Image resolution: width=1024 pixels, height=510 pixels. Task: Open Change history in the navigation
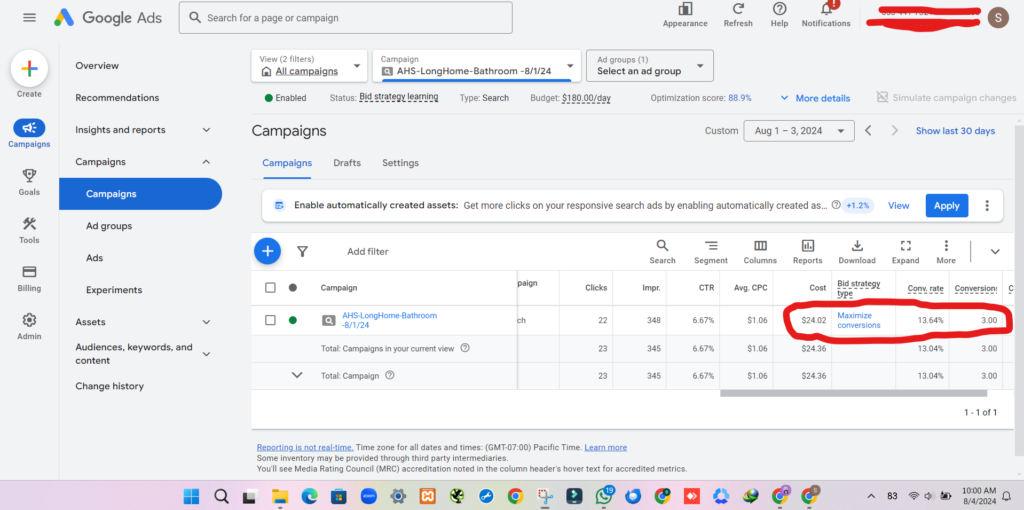pos(109,386)
